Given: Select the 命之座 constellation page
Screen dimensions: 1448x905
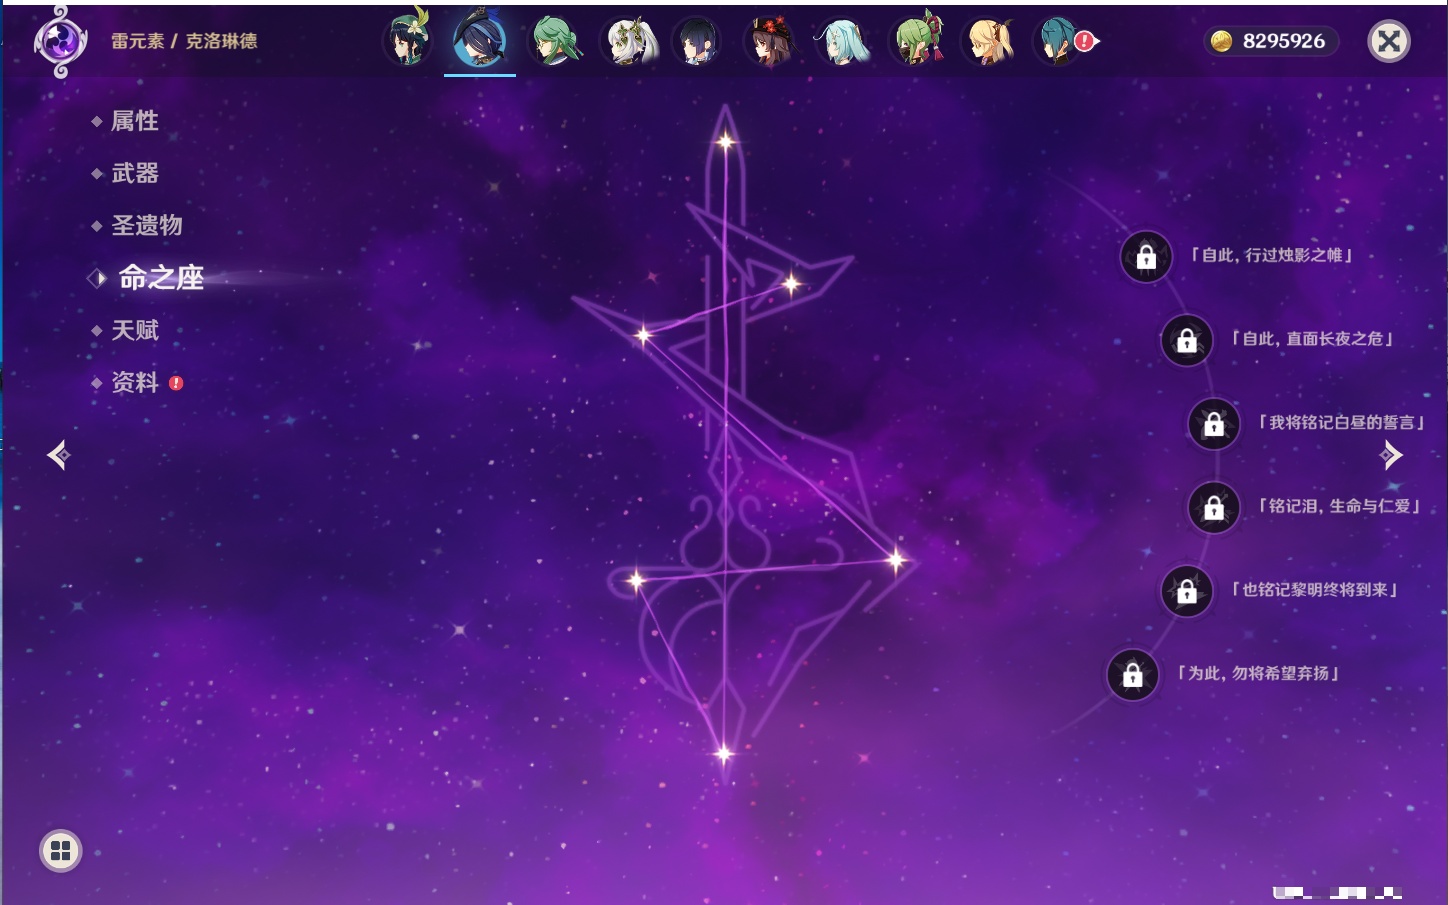Looking at the screenshot, I should [x=161, y=278].
